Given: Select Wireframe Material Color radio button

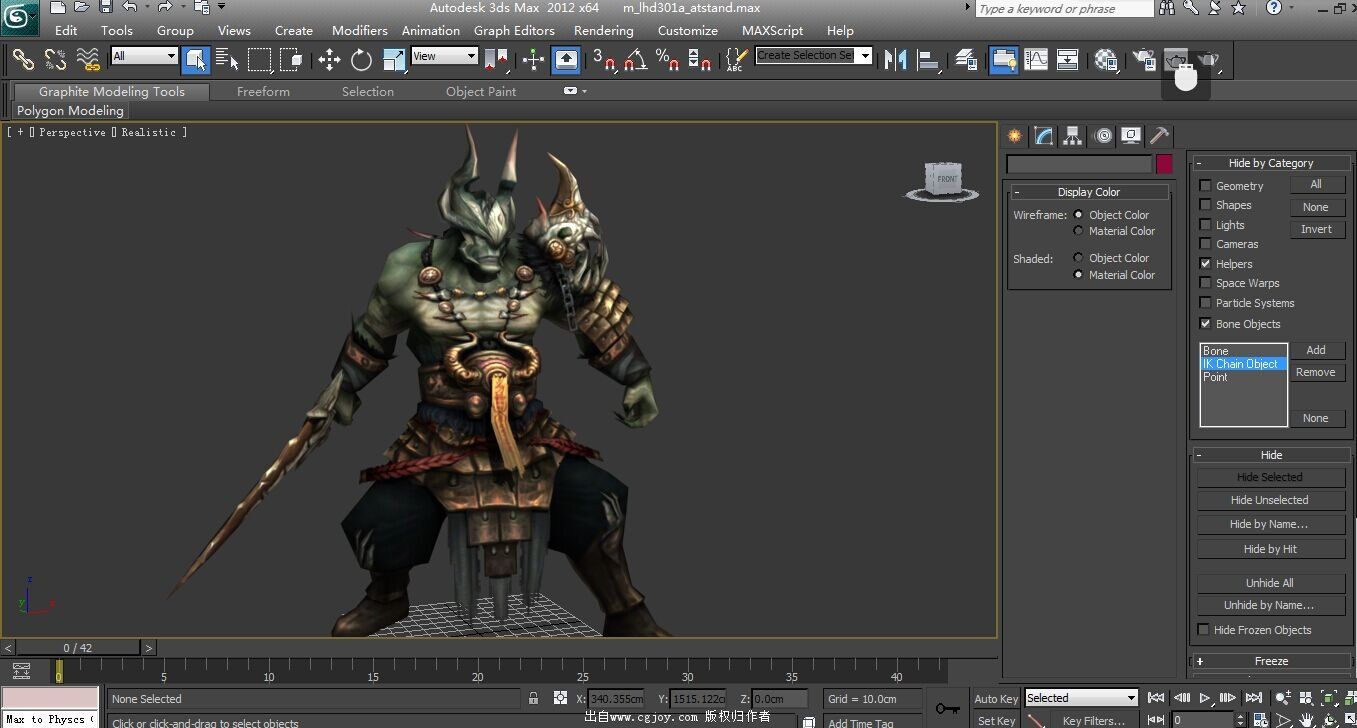Looking at the screenshot, I should pos(1078,231).
